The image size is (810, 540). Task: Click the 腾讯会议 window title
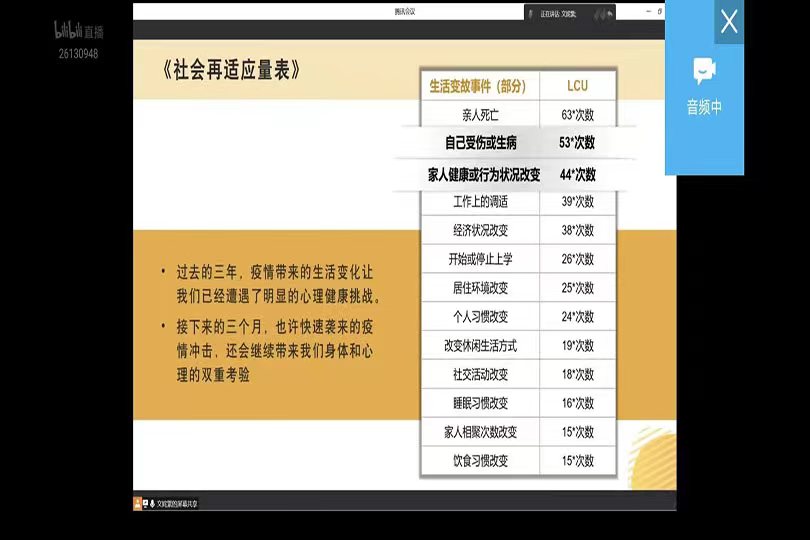[405, 12]
